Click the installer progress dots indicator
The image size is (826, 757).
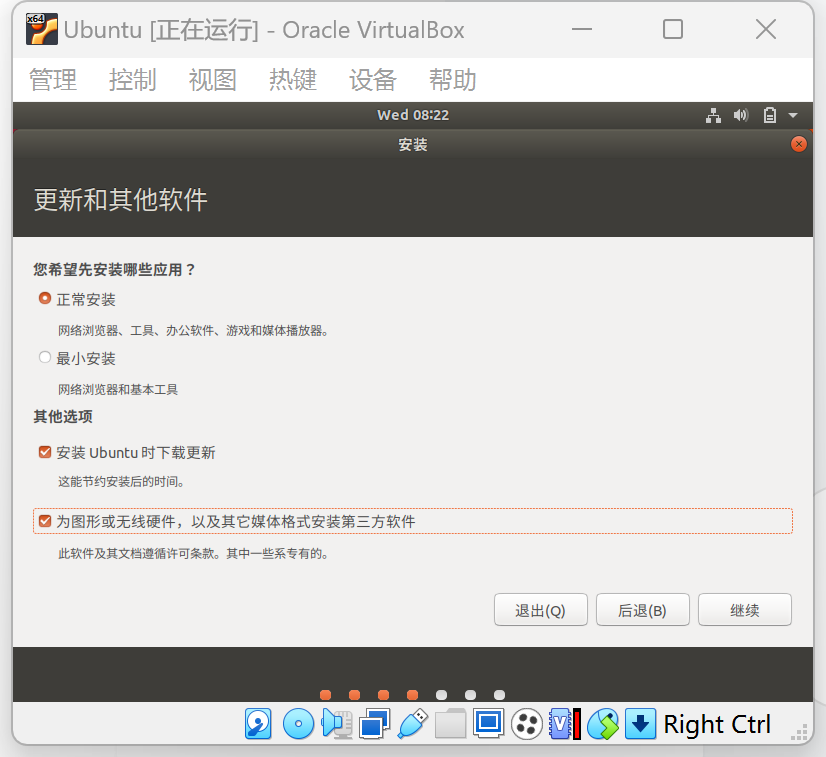(412, 694)
